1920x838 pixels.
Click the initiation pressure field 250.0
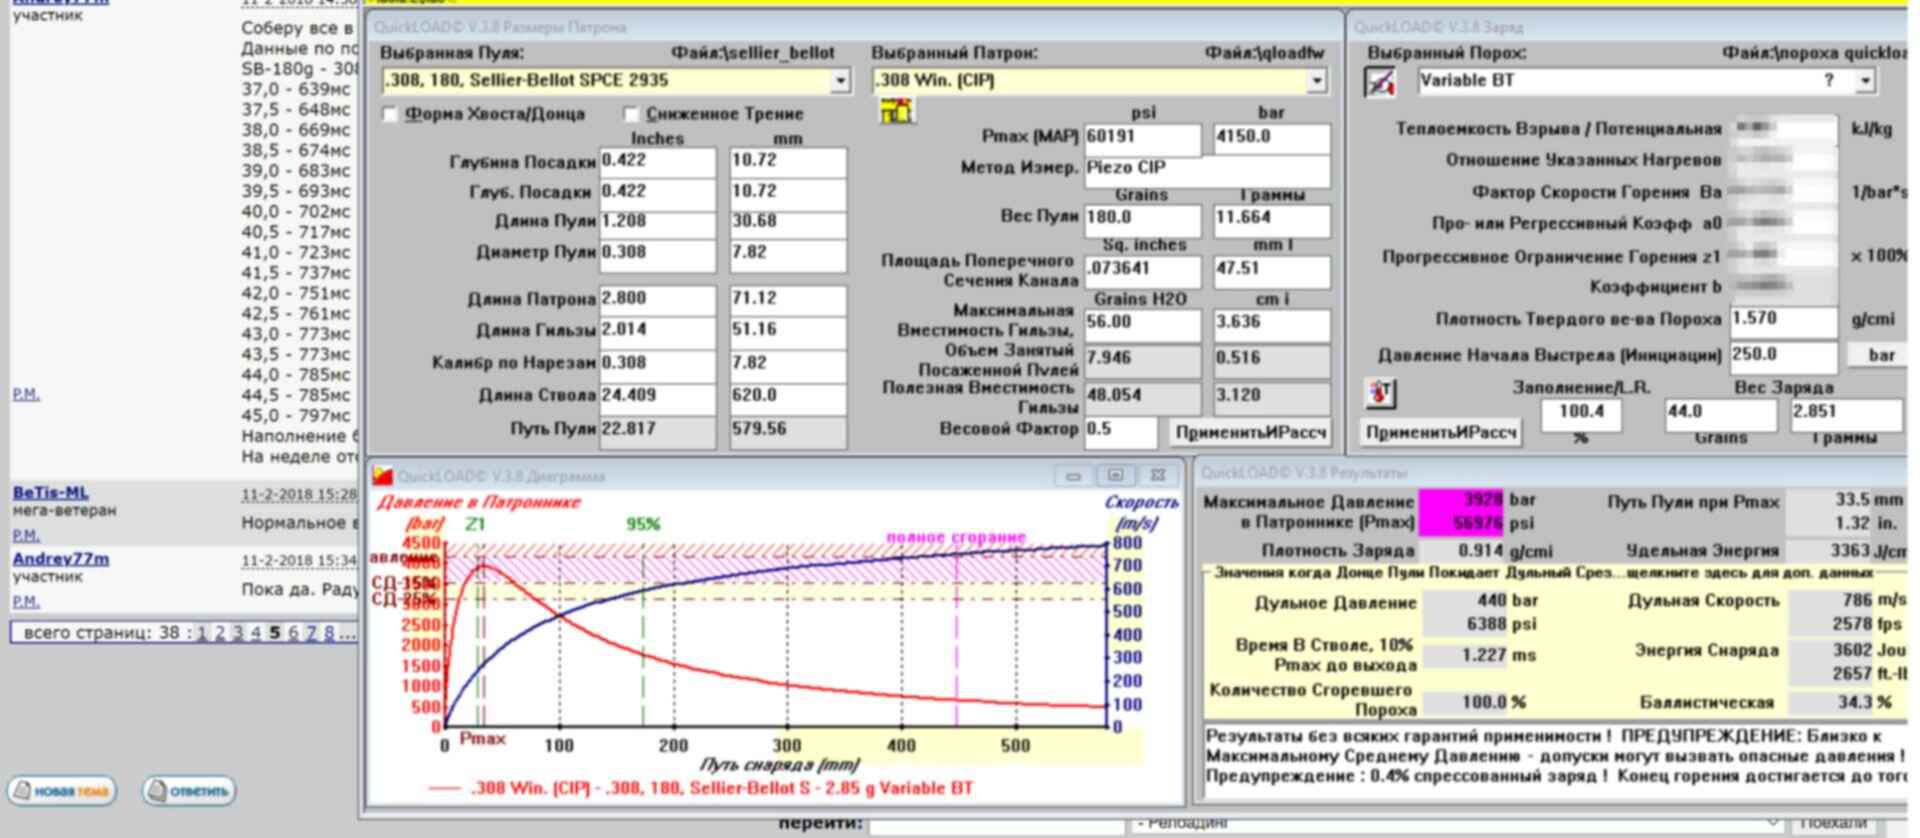pos(1783,356)
